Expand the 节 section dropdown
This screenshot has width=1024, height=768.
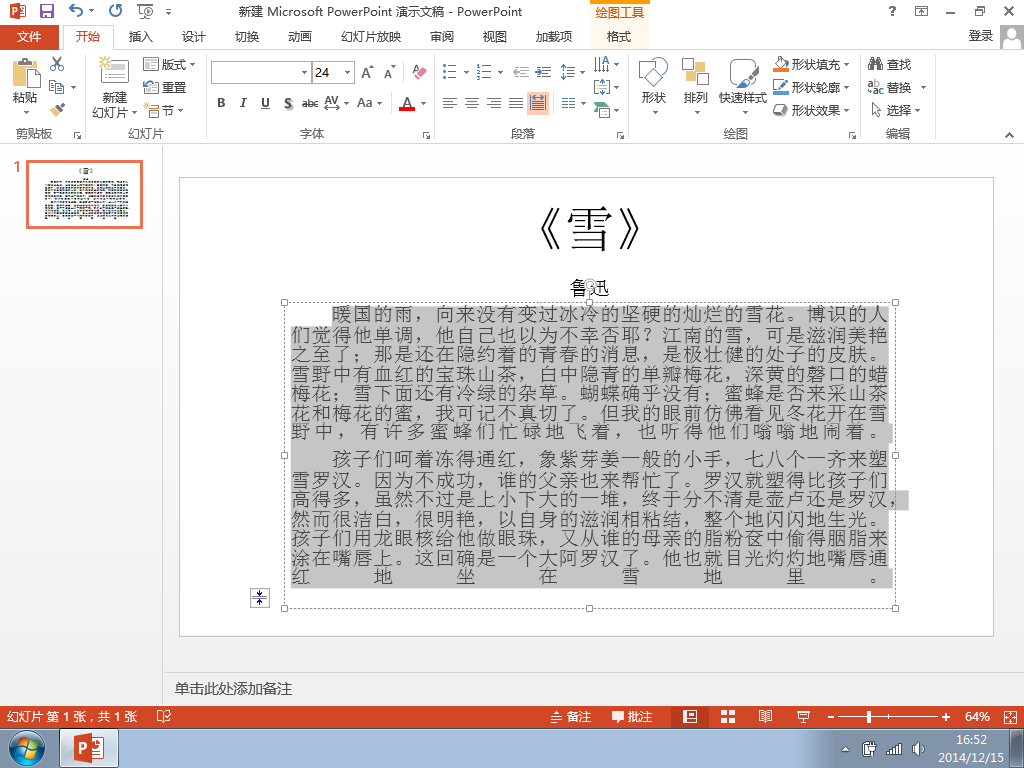pos(163,110)
